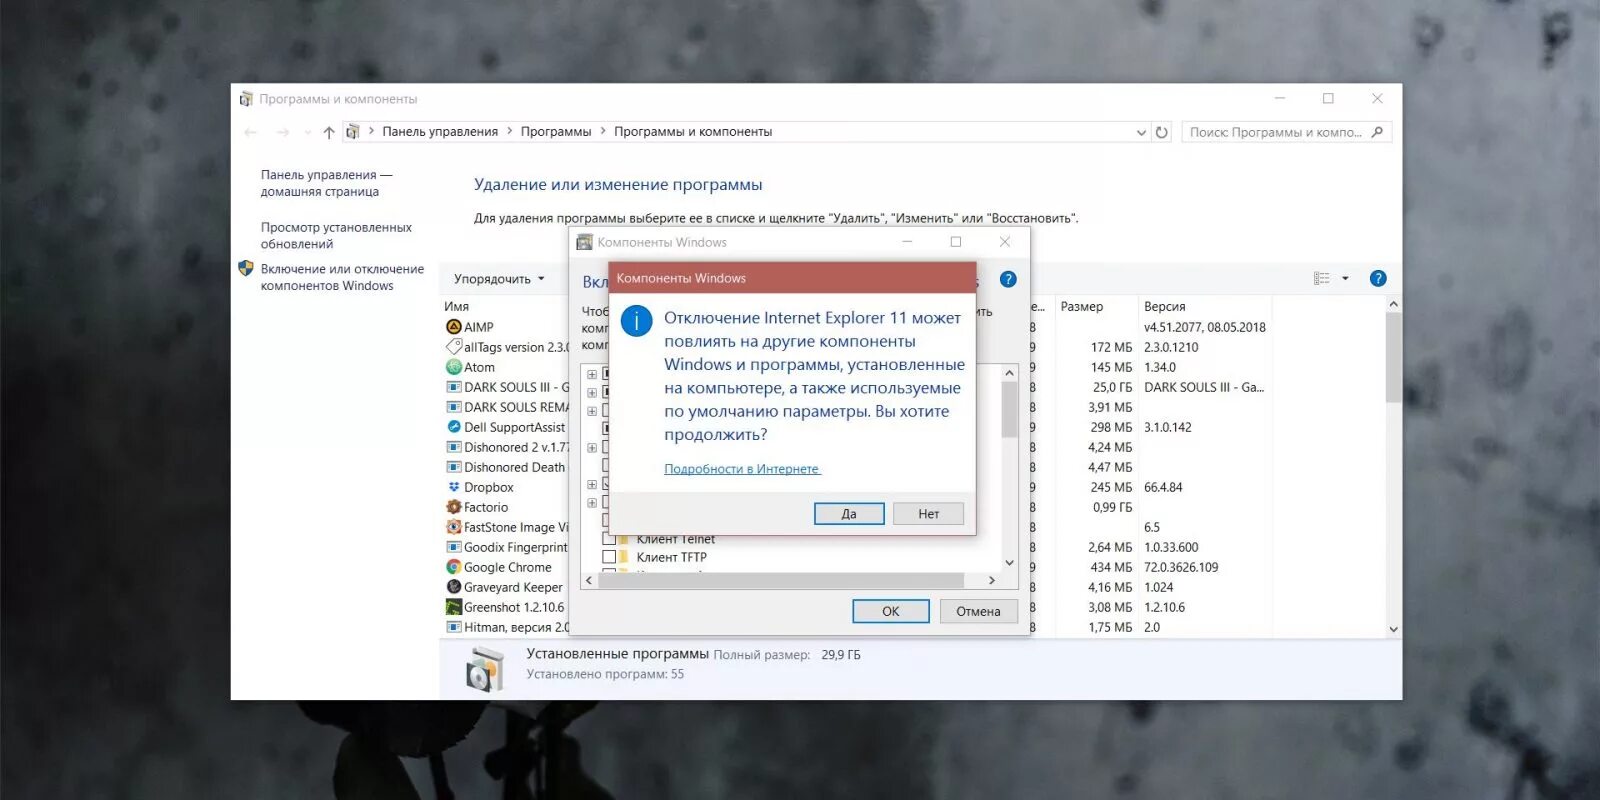Click the view layout icon in Programs toolbar
Image resolution: width=1600 pixels, height=800 pixels.
tap(1322, 279)
